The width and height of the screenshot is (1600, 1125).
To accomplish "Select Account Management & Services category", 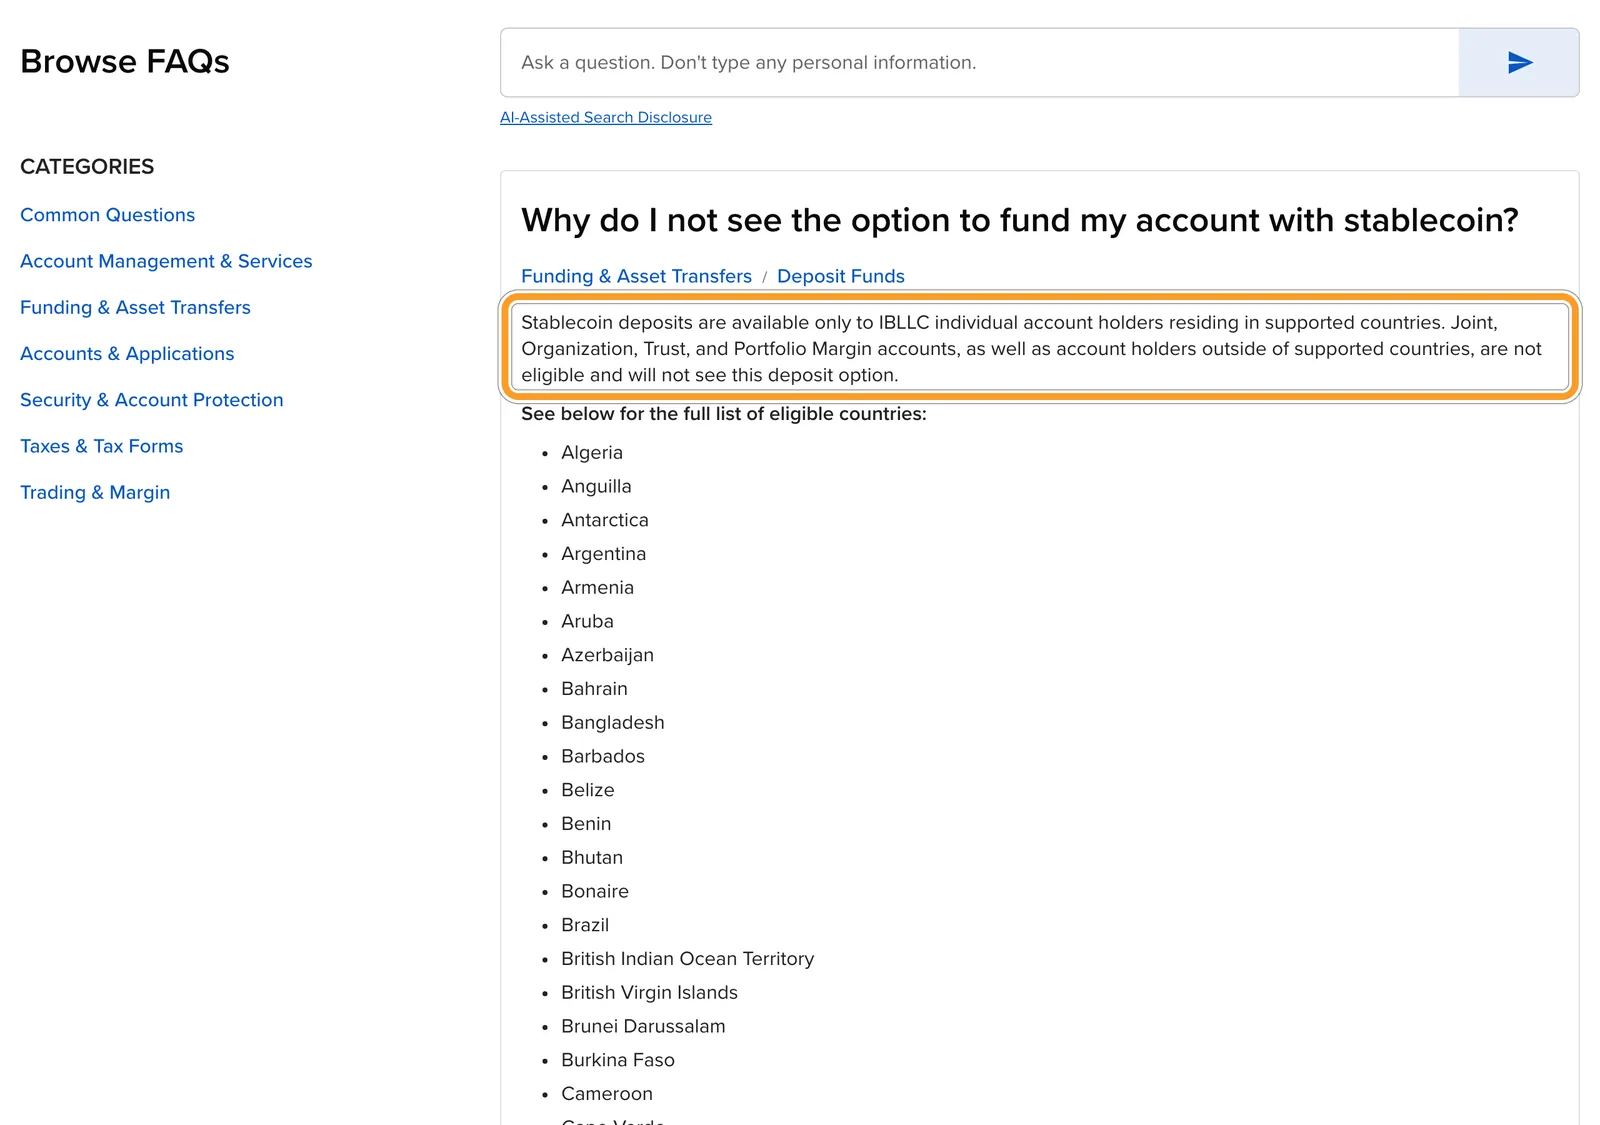I will pos(166,261).
